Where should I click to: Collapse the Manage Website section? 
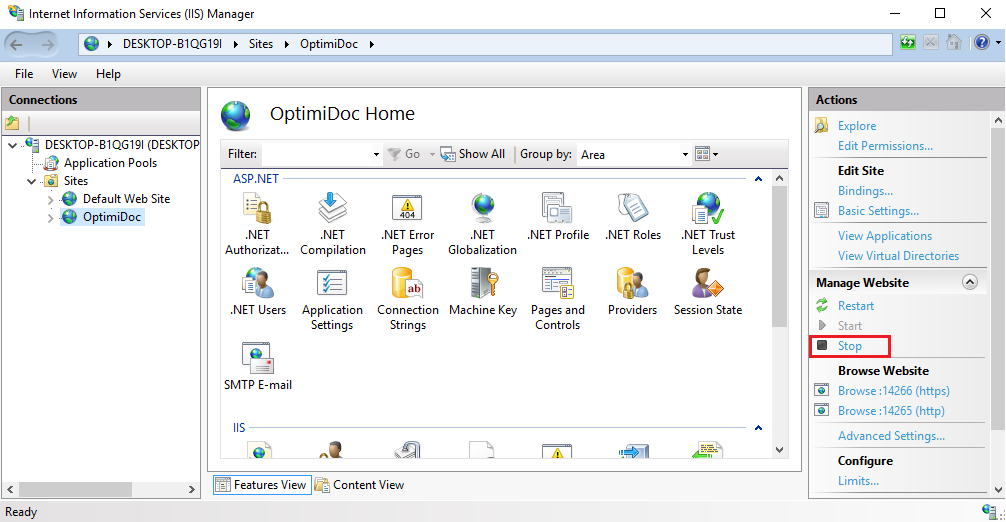(968, 283)
